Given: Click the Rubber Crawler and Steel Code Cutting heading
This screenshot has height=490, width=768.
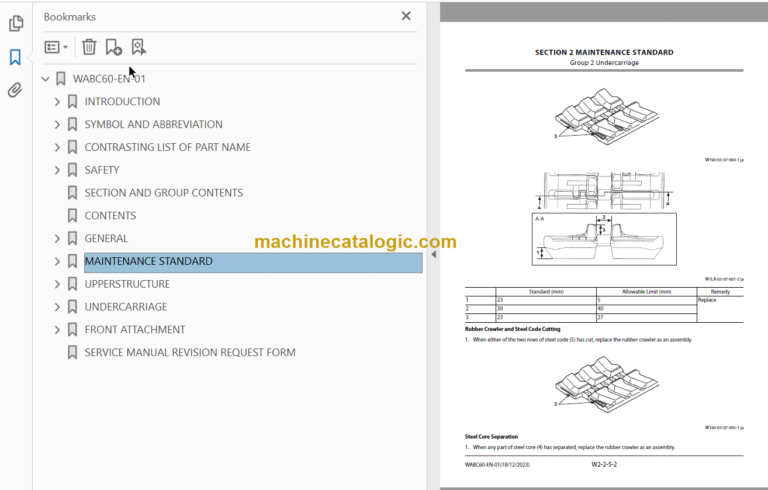Looking at the screenshot, I should [x=512, y=329].
